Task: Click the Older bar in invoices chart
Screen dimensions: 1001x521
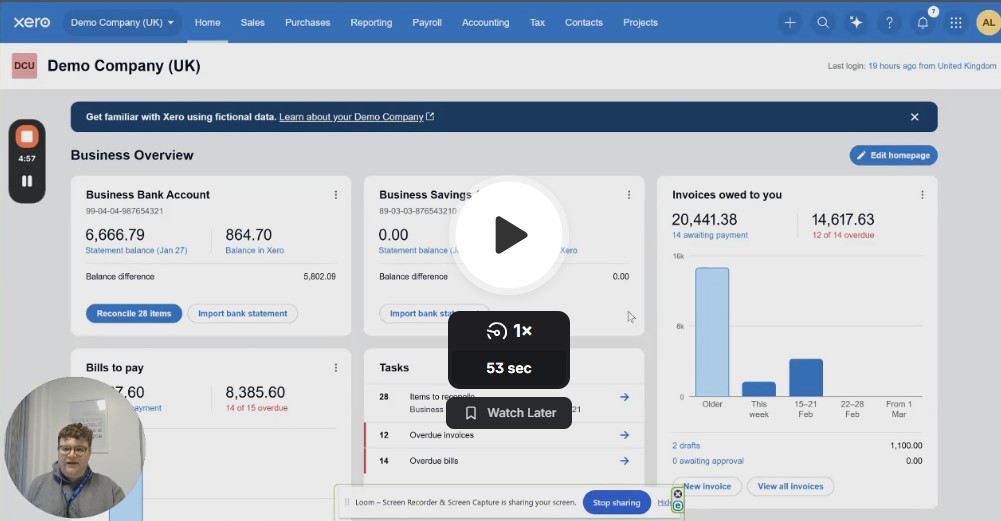Action: click(712, 332)
